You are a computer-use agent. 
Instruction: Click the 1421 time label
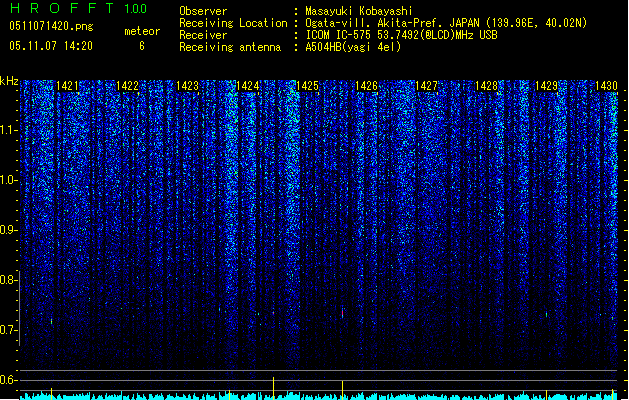[67, 86]
